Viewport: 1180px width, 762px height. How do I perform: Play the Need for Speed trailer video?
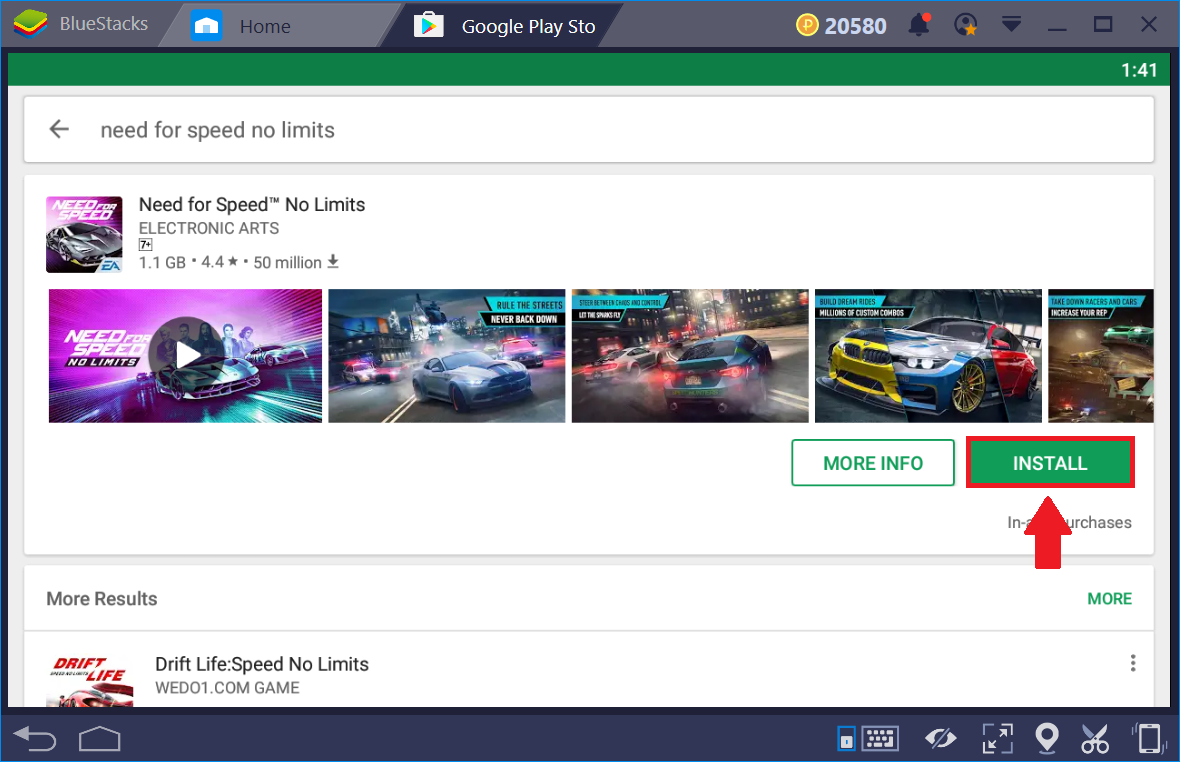(x=185, y=356)
